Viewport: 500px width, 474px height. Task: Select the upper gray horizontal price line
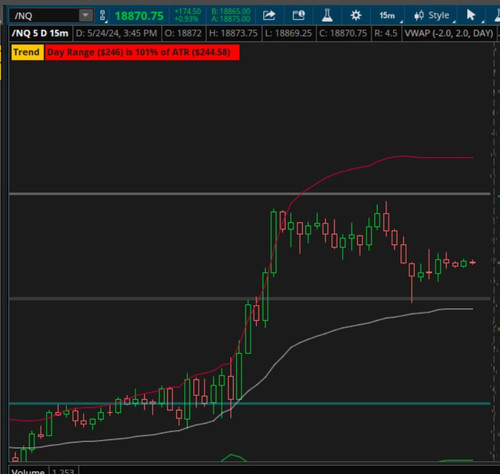click(x=250, y=193)
